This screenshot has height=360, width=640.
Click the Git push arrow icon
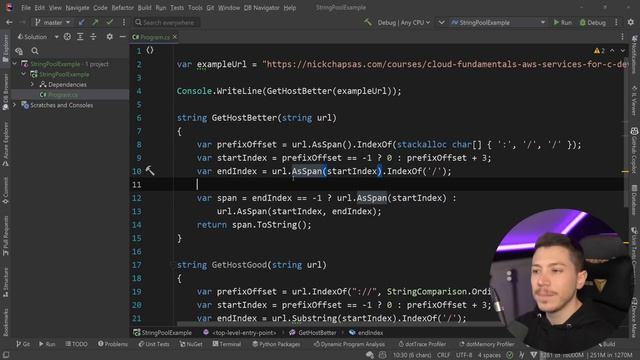95,22
